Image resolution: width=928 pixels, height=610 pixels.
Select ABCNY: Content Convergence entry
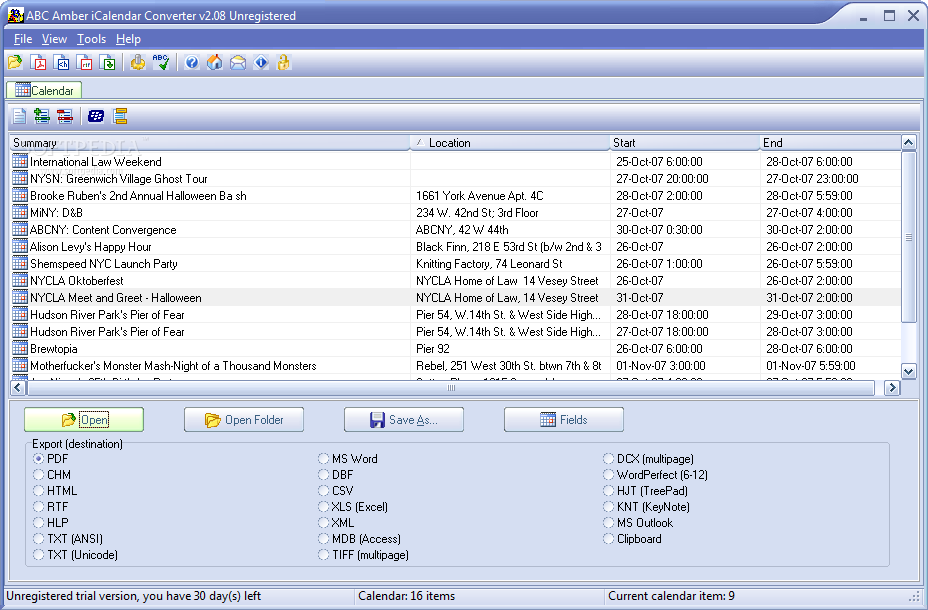[x=455, y=230]
